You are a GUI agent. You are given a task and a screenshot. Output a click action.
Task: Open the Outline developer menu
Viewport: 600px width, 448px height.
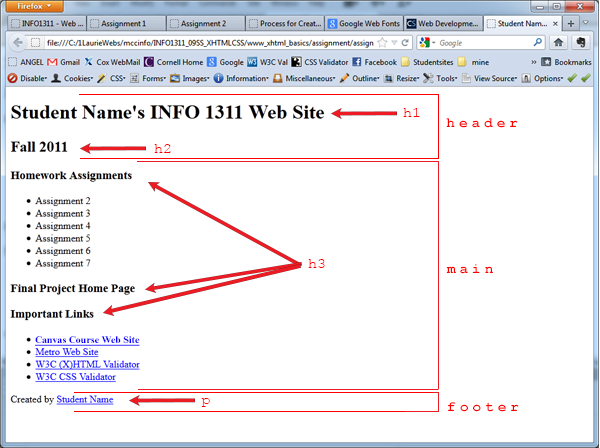point(360,78)
